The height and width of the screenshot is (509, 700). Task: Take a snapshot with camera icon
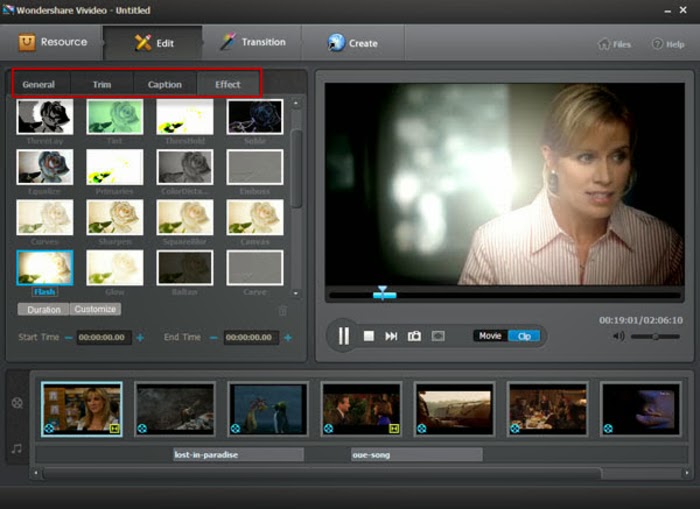coord(414,336)
